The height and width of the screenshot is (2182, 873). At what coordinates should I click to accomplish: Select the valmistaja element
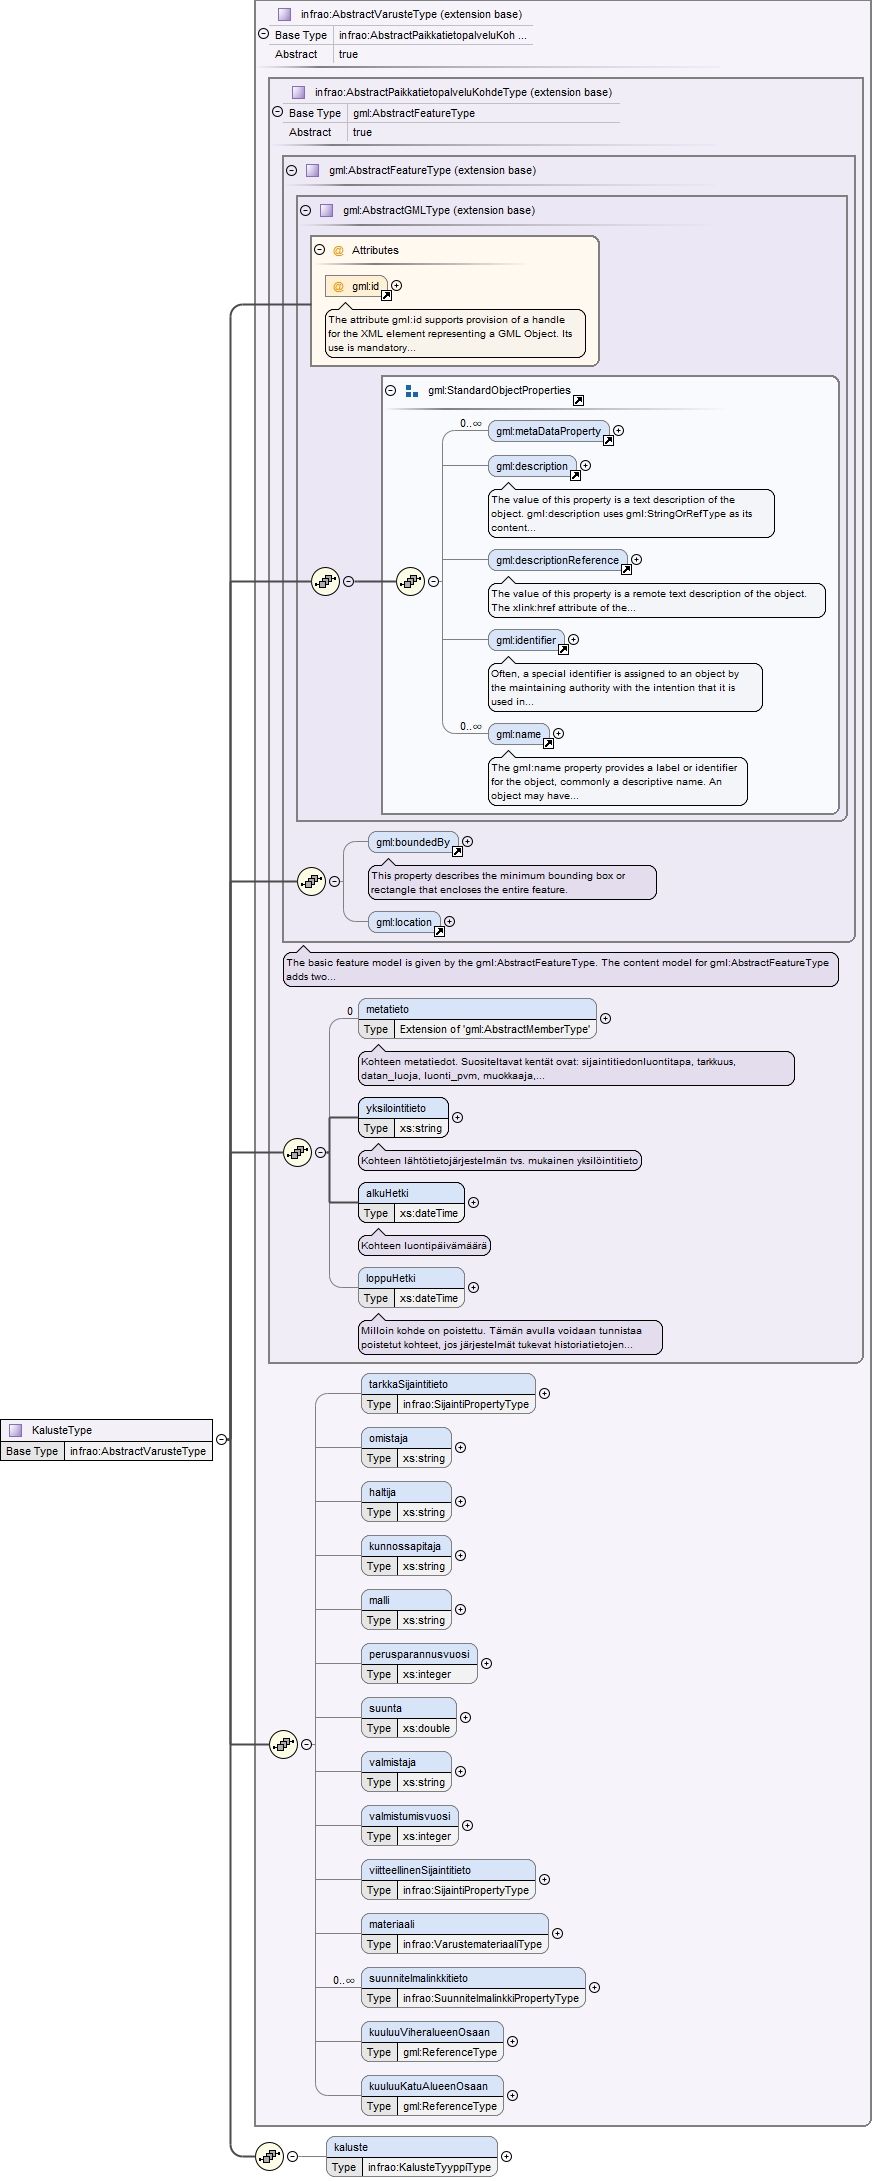[x=407, y=1772]
